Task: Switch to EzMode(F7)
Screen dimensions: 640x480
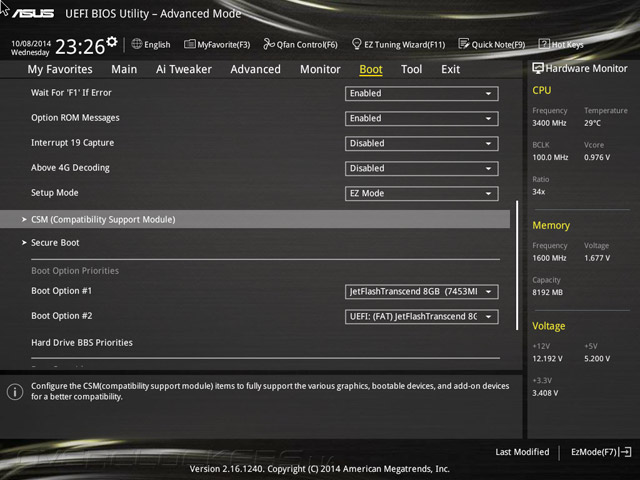Action: point(594,452)
